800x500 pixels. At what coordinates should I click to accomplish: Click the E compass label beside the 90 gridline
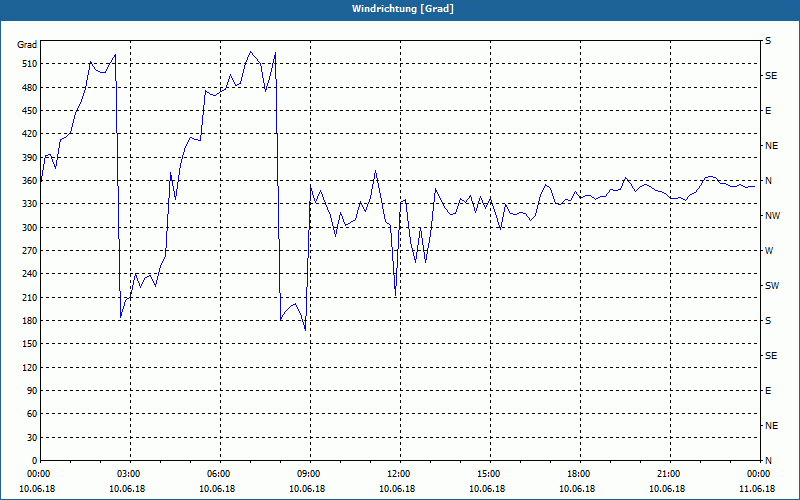pyautogui.click(x=768, y=391)
